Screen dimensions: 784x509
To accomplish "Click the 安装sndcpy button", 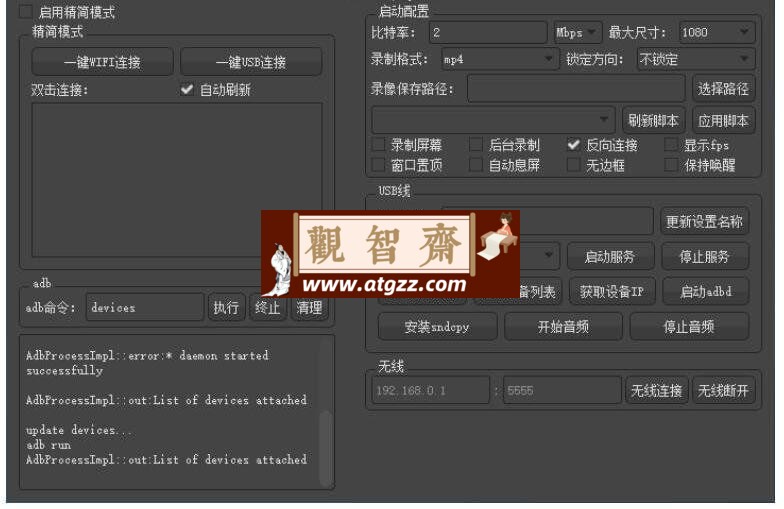I will point(437,327).
